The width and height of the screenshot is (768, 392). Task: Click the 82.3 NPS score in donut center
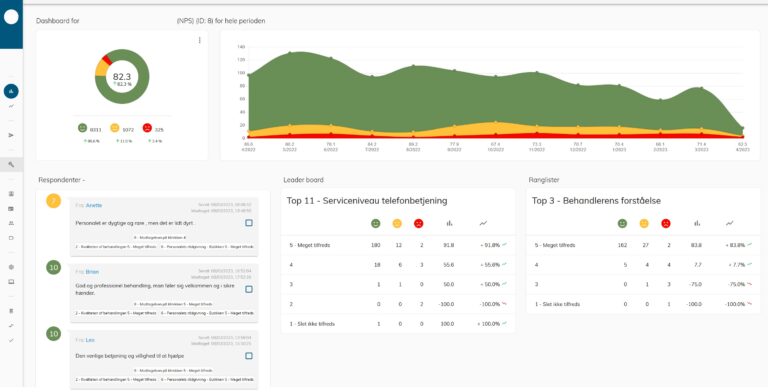(x=122, y=76)
